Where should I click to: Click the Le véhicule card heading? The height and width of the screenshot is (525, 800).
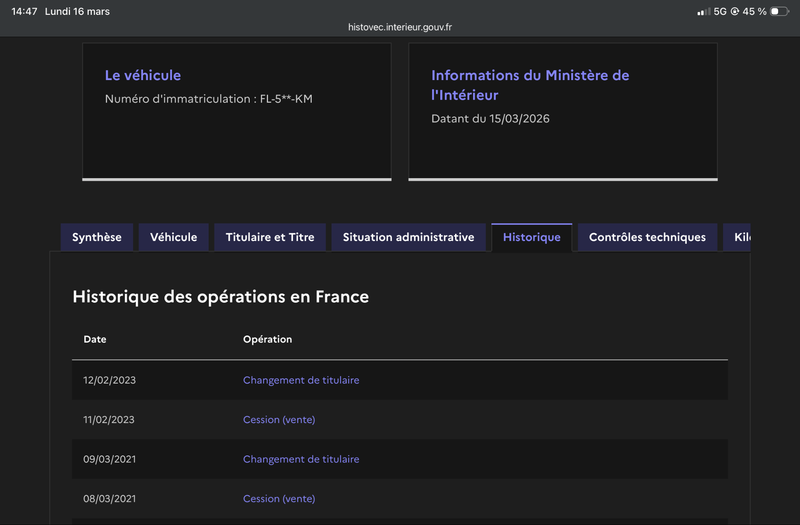click(143, 75)
